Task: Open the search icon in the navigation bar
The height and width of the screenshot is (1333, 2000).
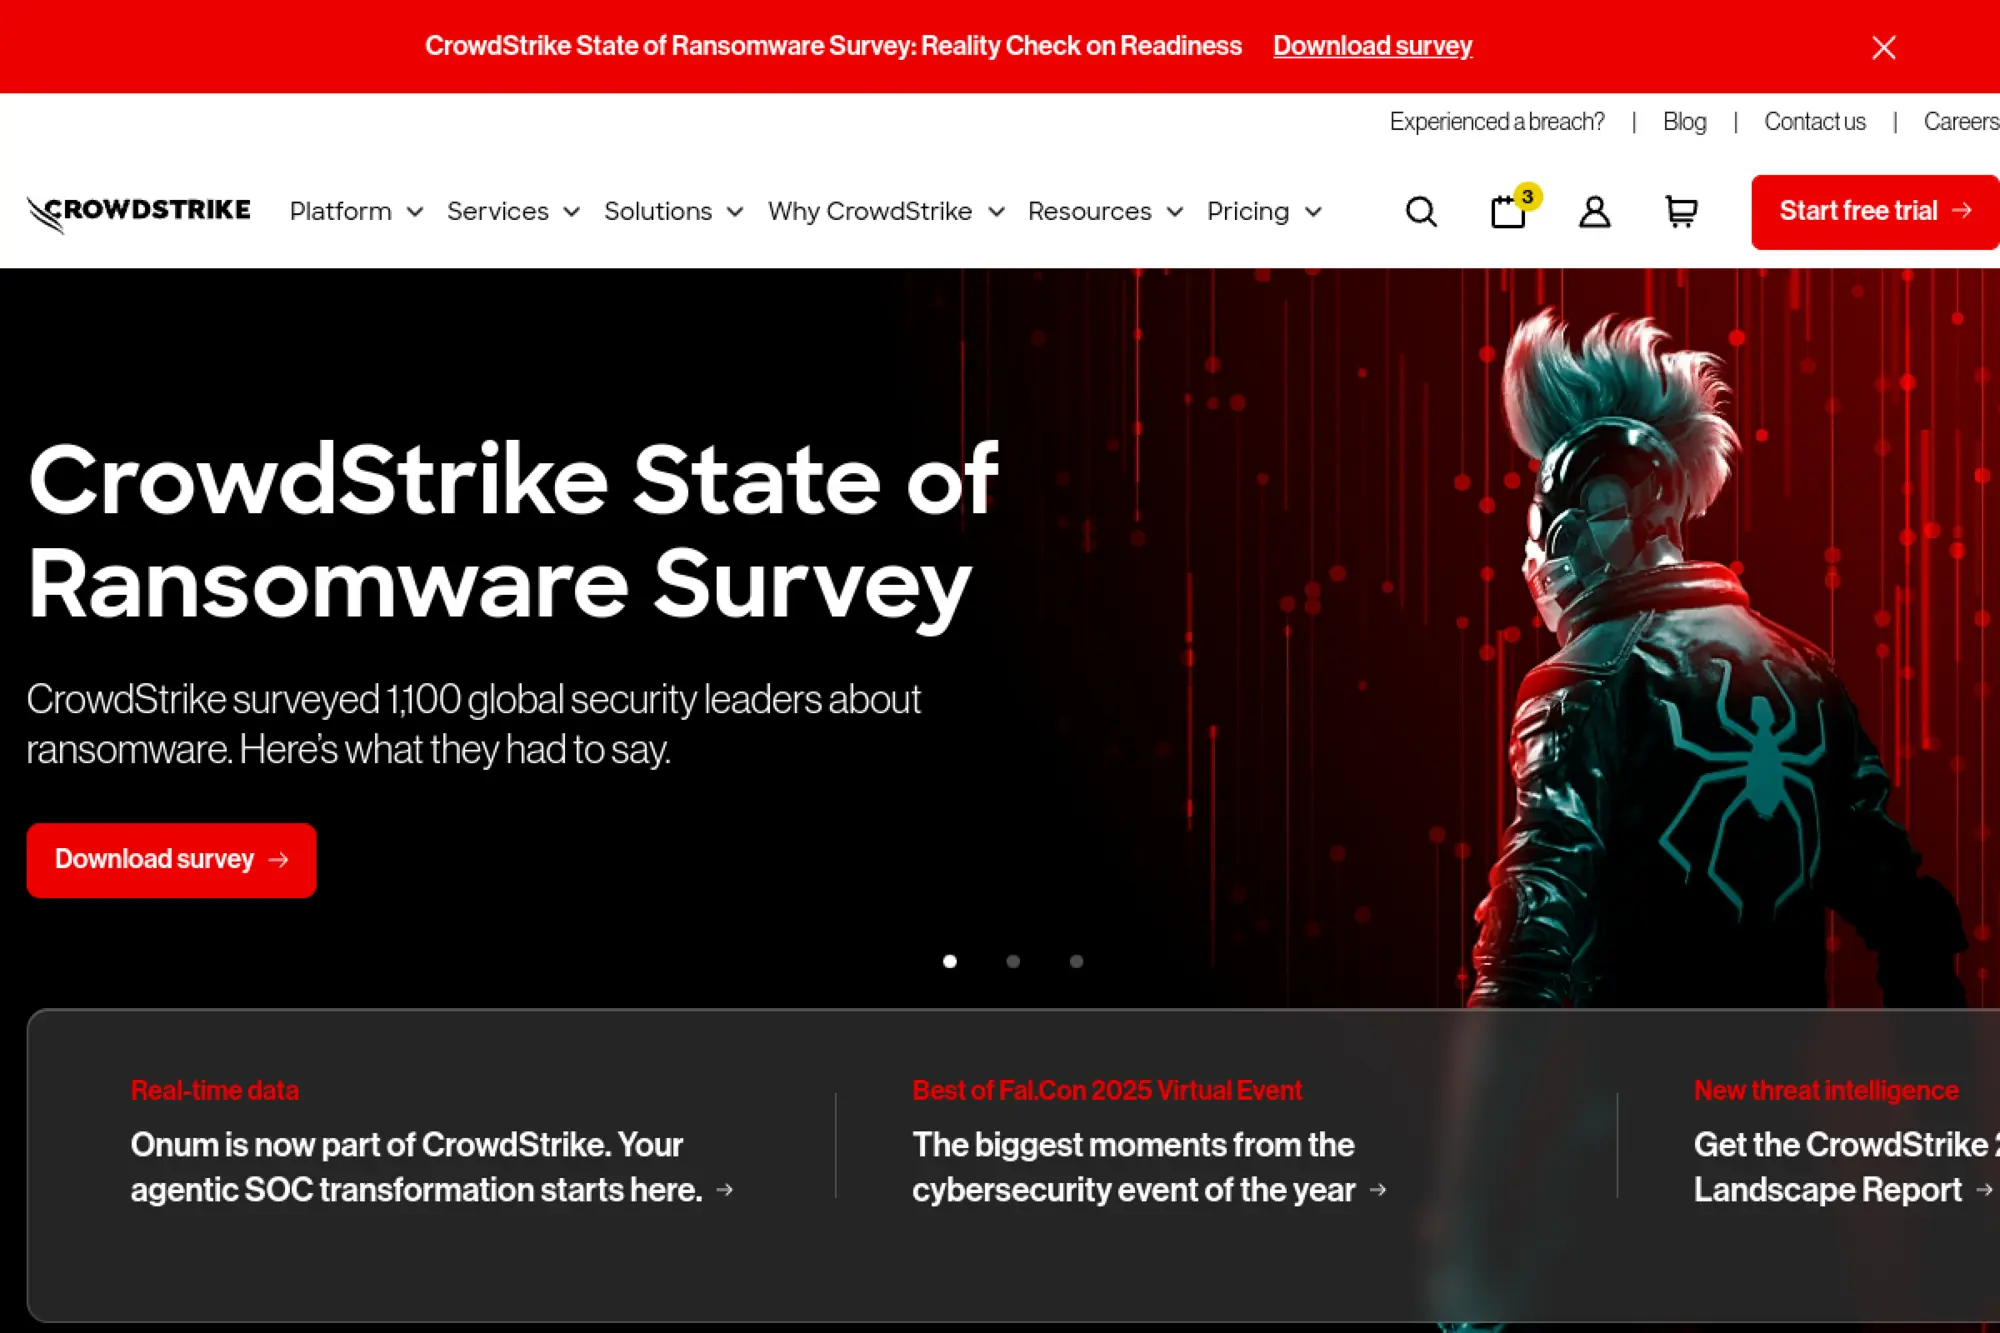Action: pos(1421,211)
